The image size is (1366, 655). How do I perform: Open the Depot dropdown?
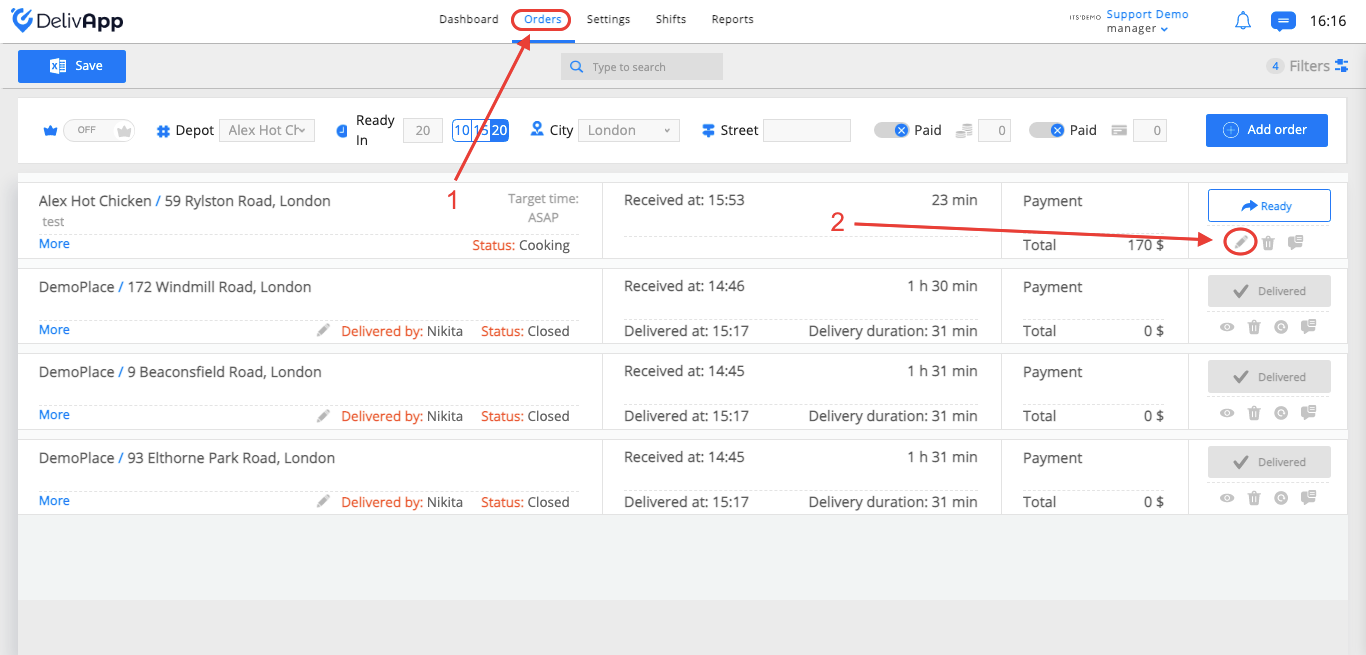267,130
